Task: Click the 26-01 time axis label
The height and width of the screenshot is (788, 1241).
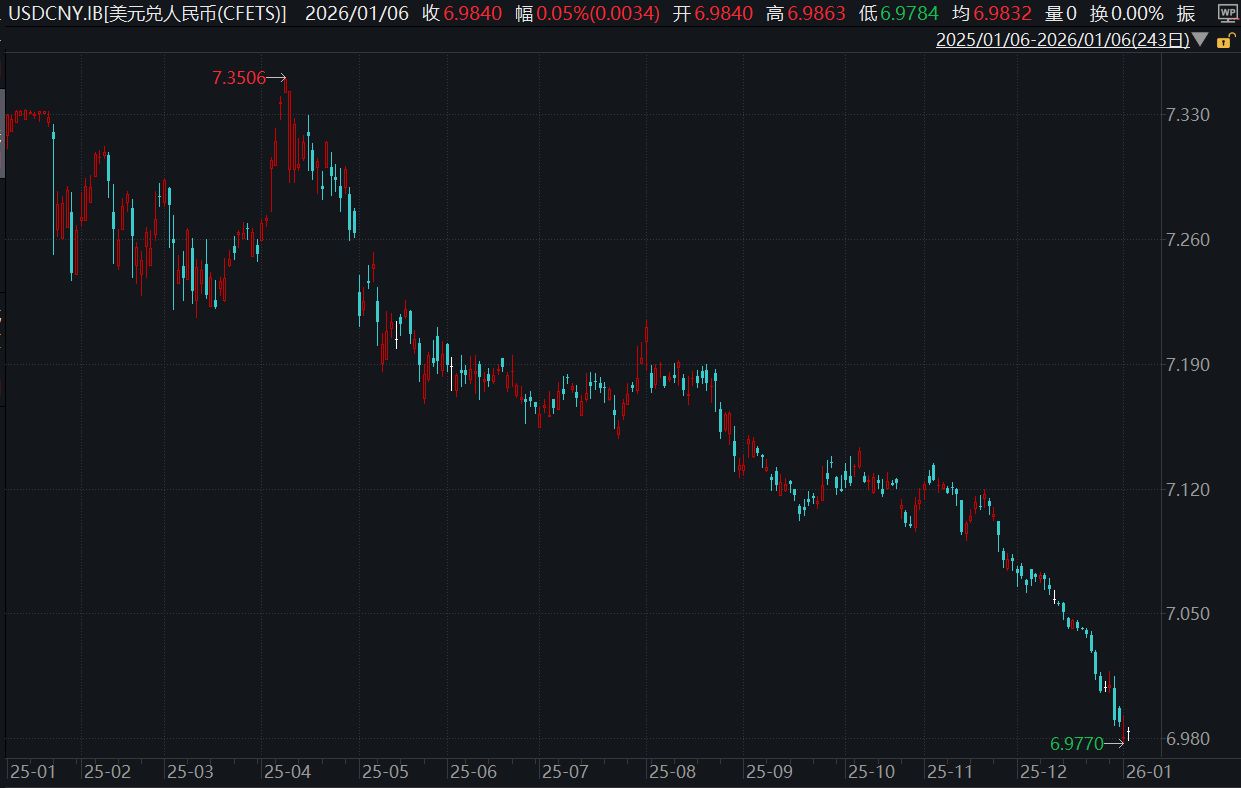Action: [x=1148, y=772]
